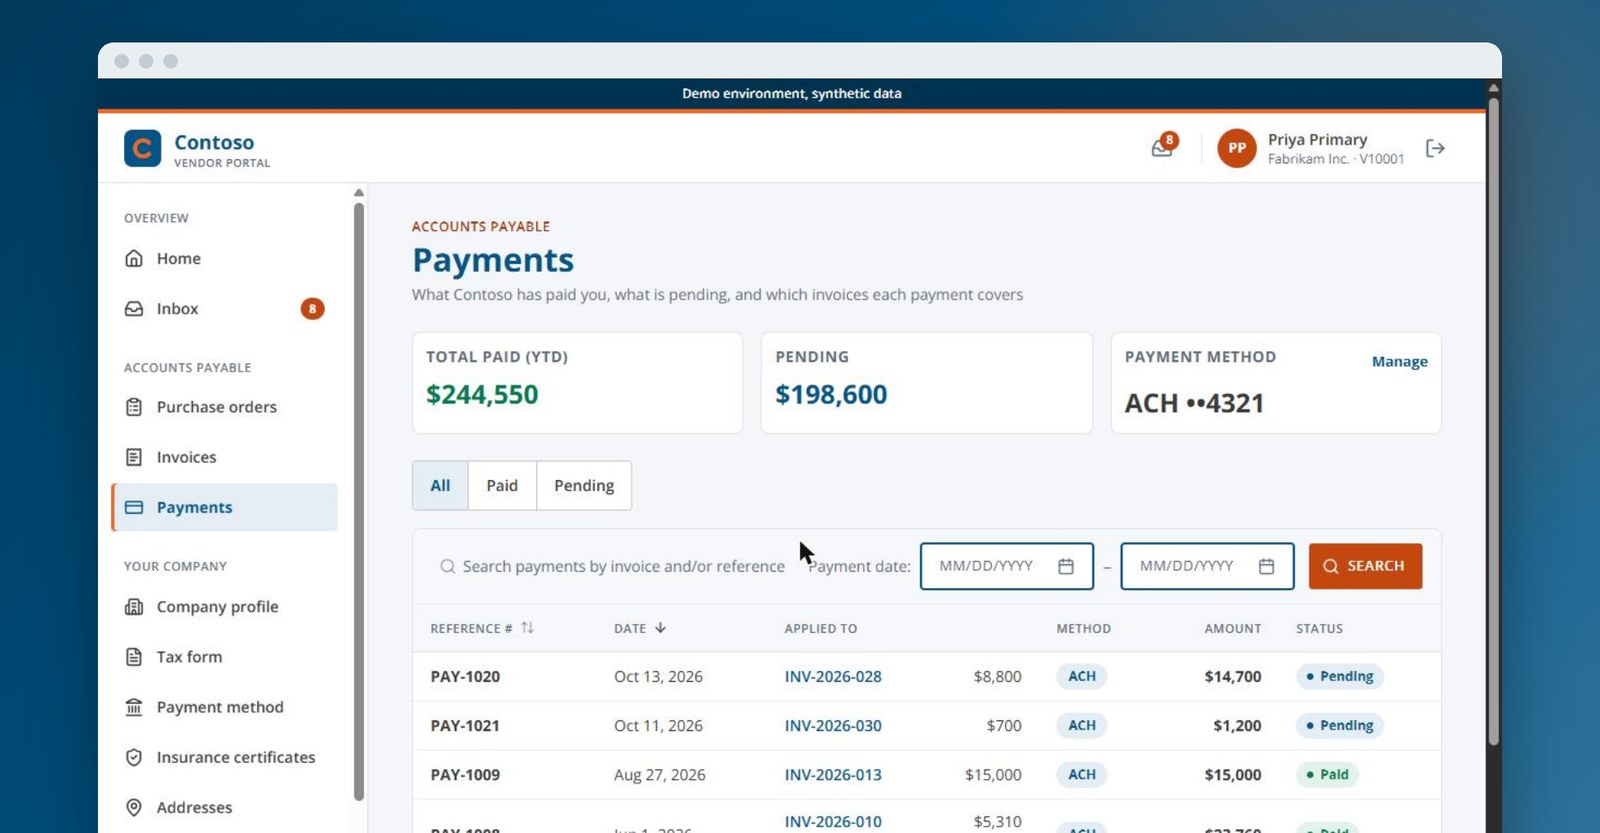Click the Pending $198,600 value
This screenshot has width=1600, height=833.
831,395
